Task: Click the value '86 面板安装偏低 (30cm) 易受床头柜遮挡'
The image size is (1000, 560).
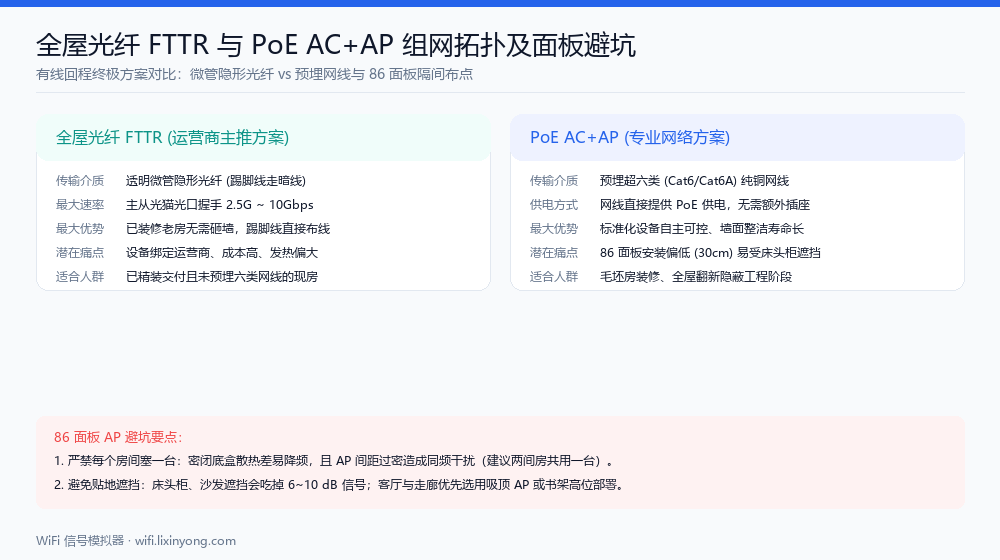Action: tap(710, 253)
